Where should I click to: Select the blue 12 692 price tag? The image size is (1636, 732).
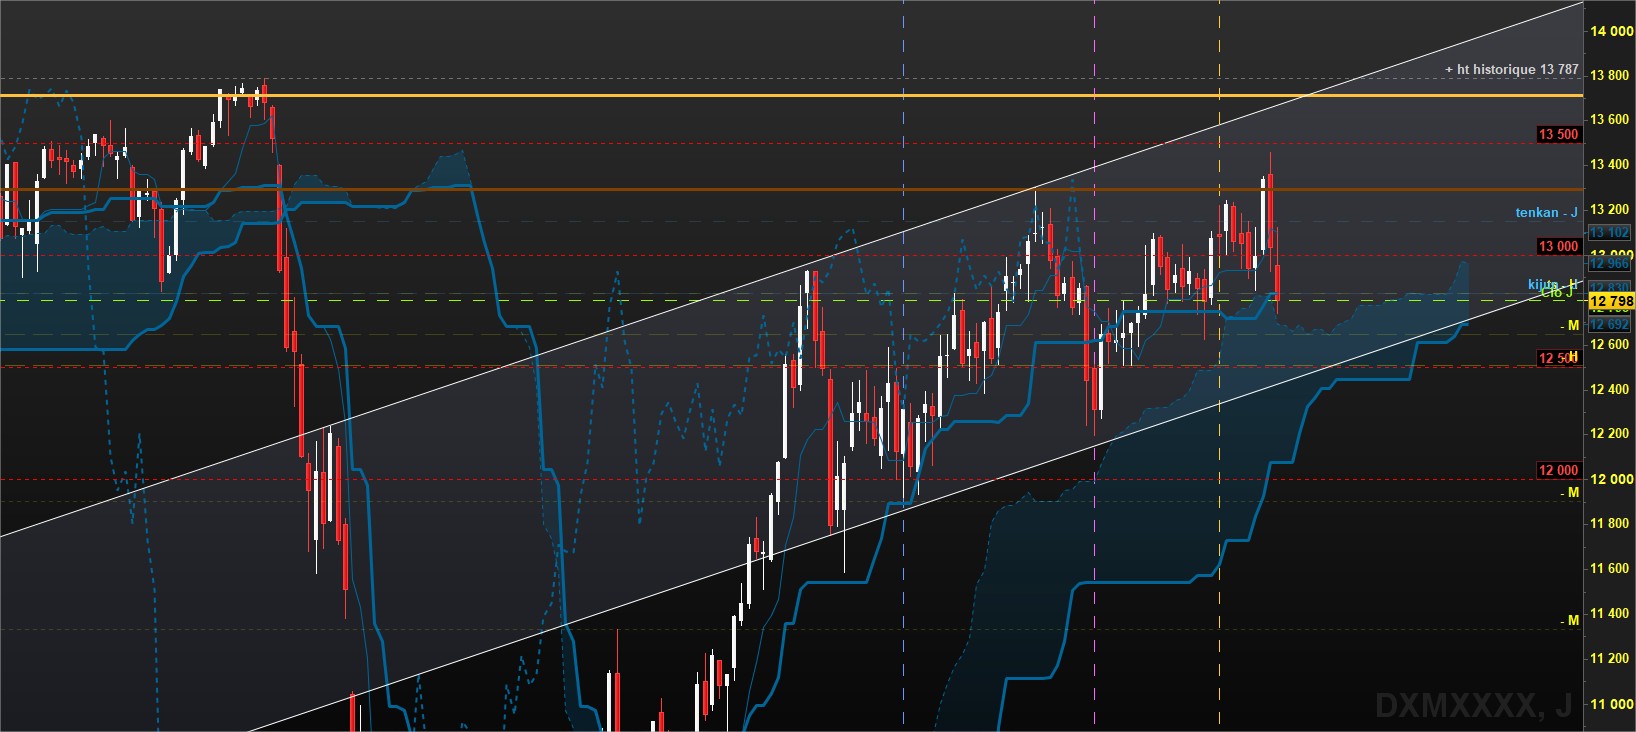pyautogui.click(x=1610, y=324)
